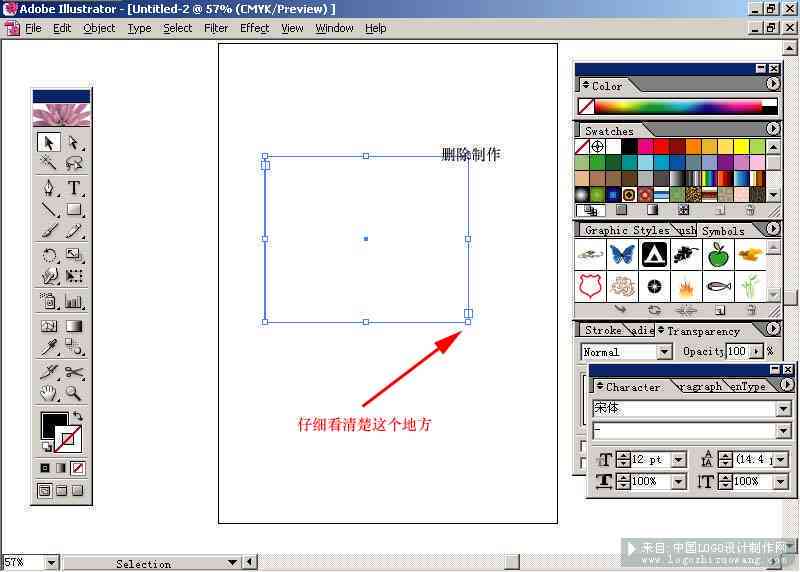Select the Scissors tool
This screenshot has width=800, height=572.
click(73, 371)
